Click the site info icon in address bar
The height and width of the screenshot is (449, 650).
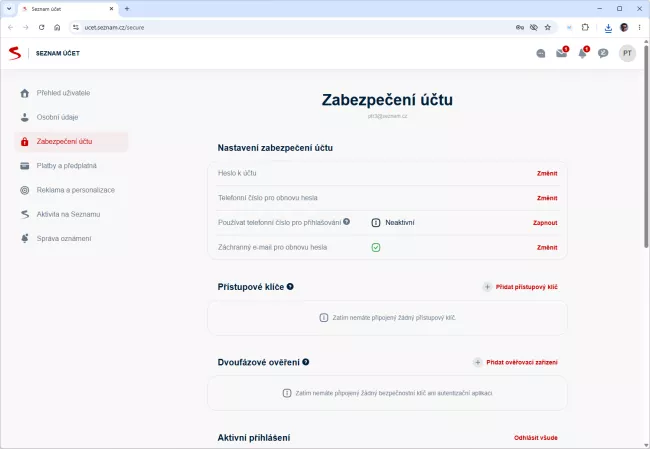[x=75, y=27]
